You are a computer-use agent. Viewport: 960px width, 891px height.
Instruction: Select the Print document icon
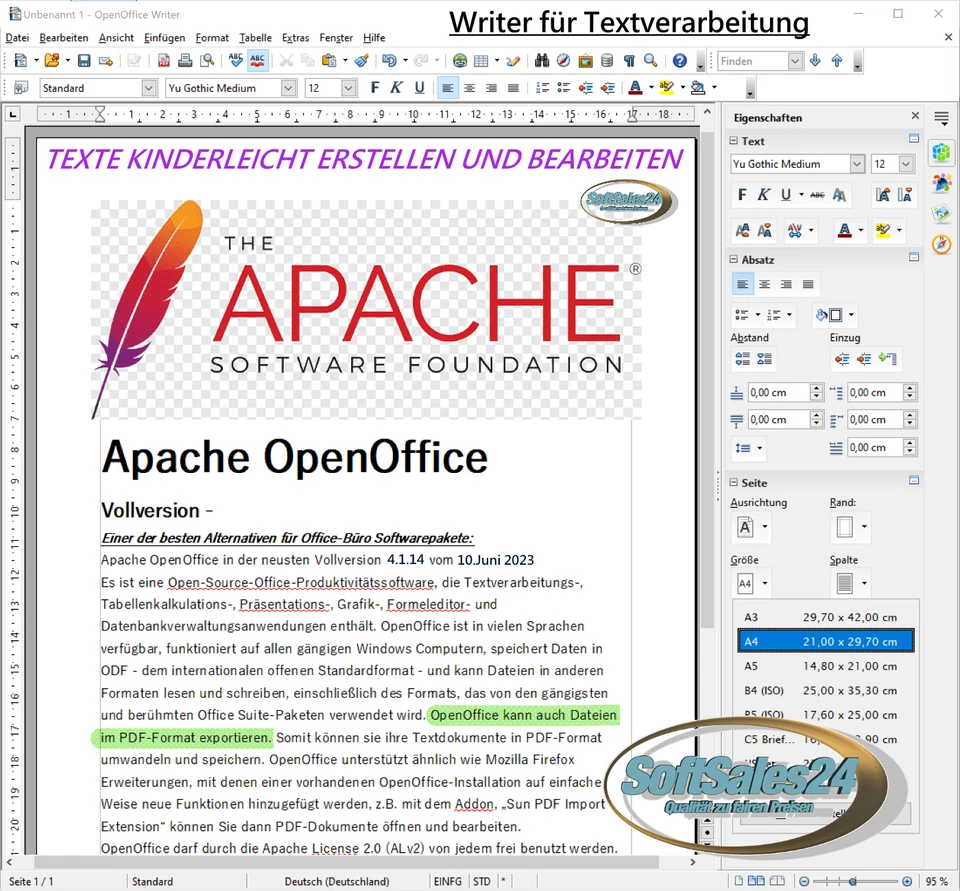(185, 61)
